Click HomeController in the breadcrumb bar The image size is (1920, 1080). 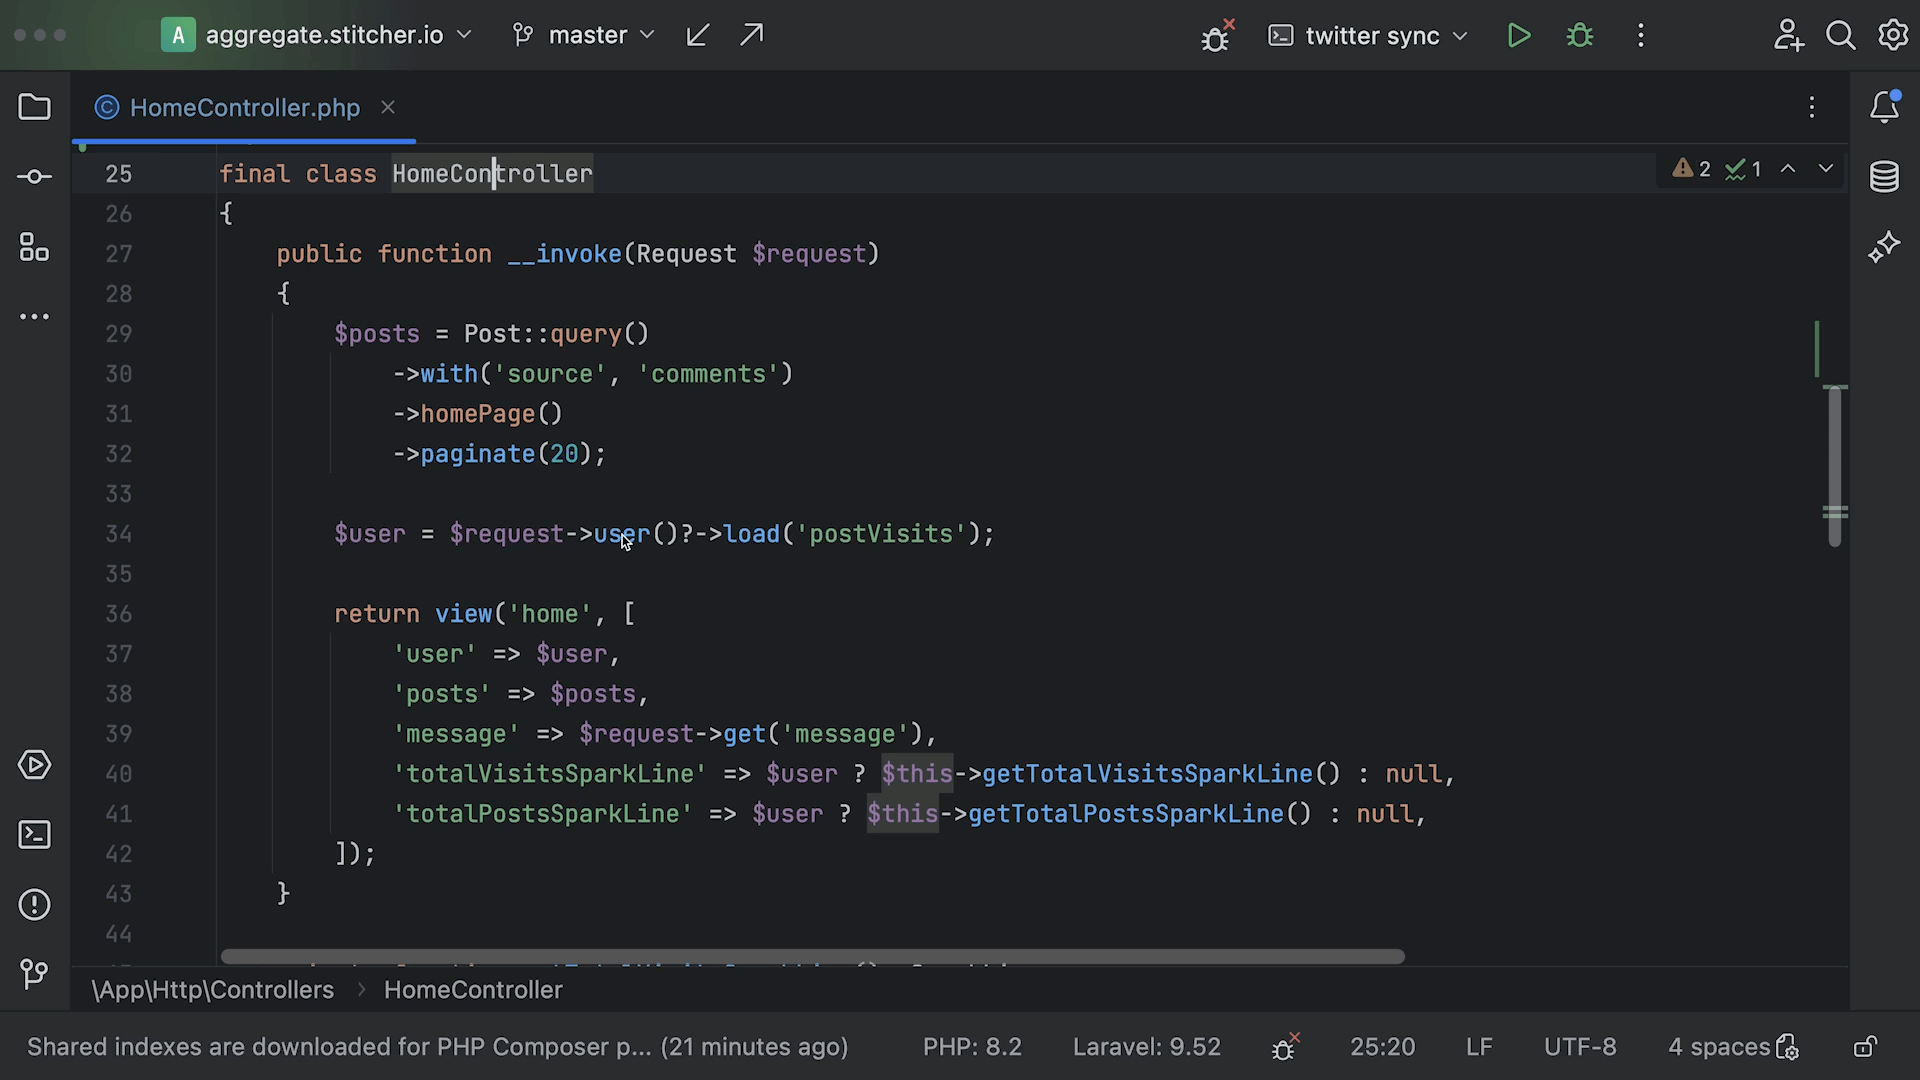click(473, 990)
